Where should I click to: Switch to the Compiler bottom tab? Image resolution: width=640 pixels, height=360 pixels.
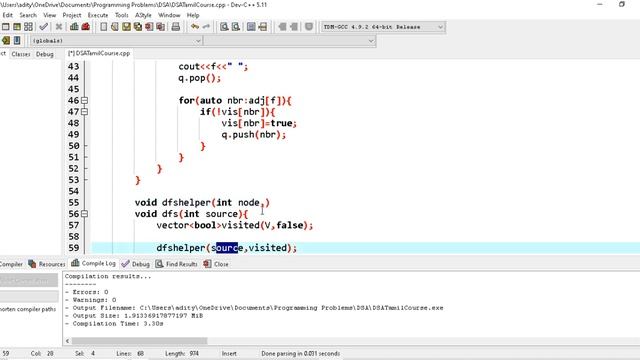pyautogui.click(x=11, y=264)
